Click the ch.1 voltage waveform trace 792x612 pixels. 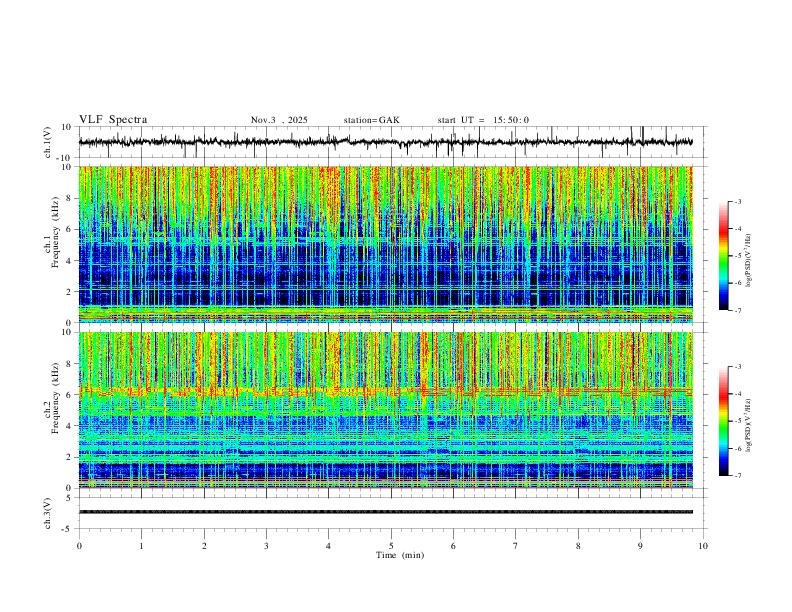click(x=385, y=142)
